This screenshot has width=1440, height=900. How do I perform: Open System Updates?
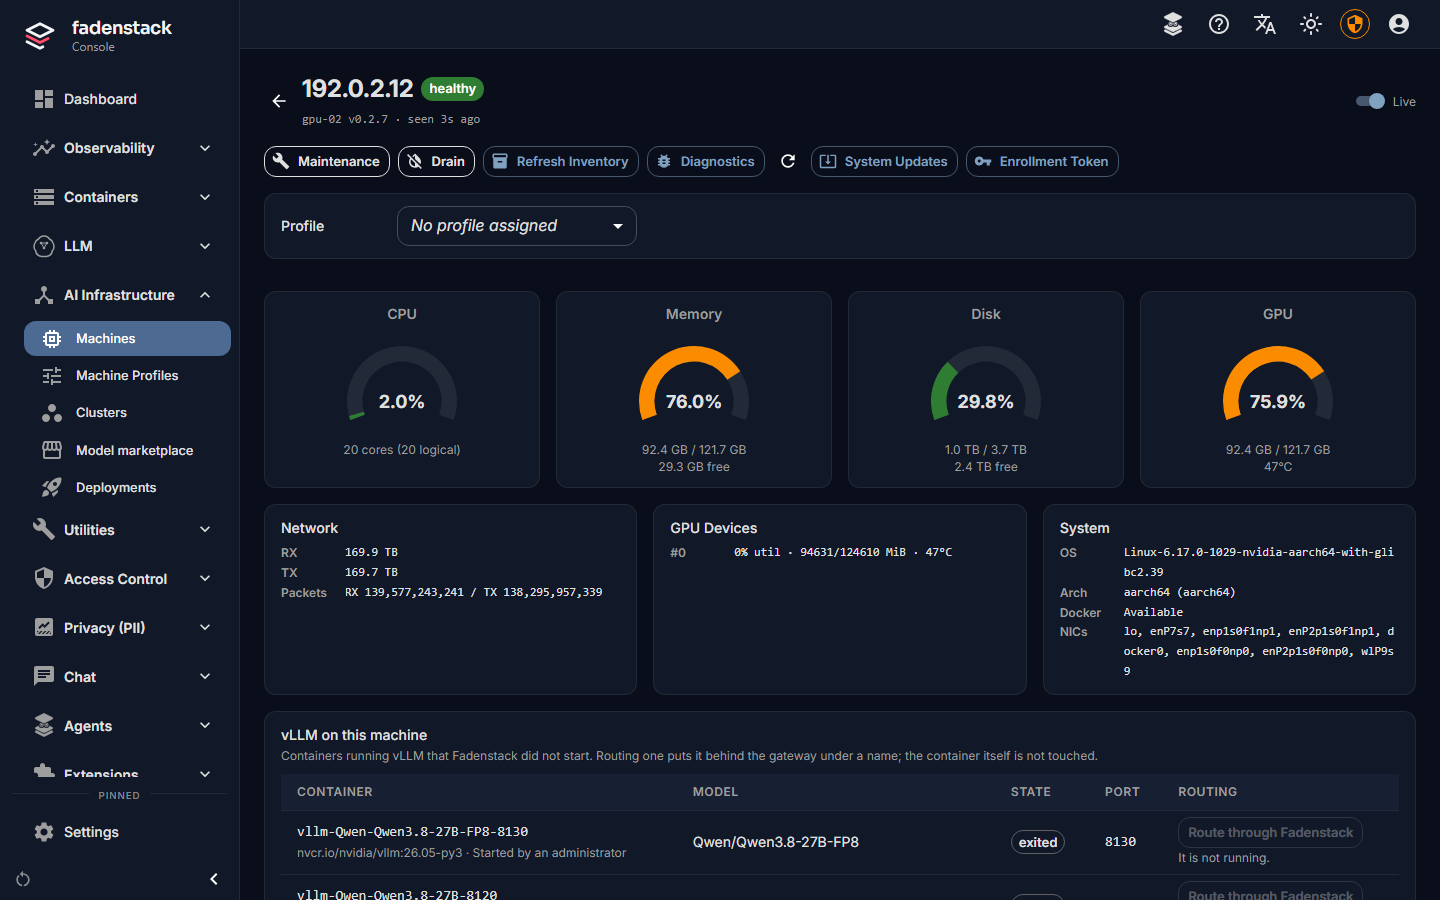click(884, 161)
